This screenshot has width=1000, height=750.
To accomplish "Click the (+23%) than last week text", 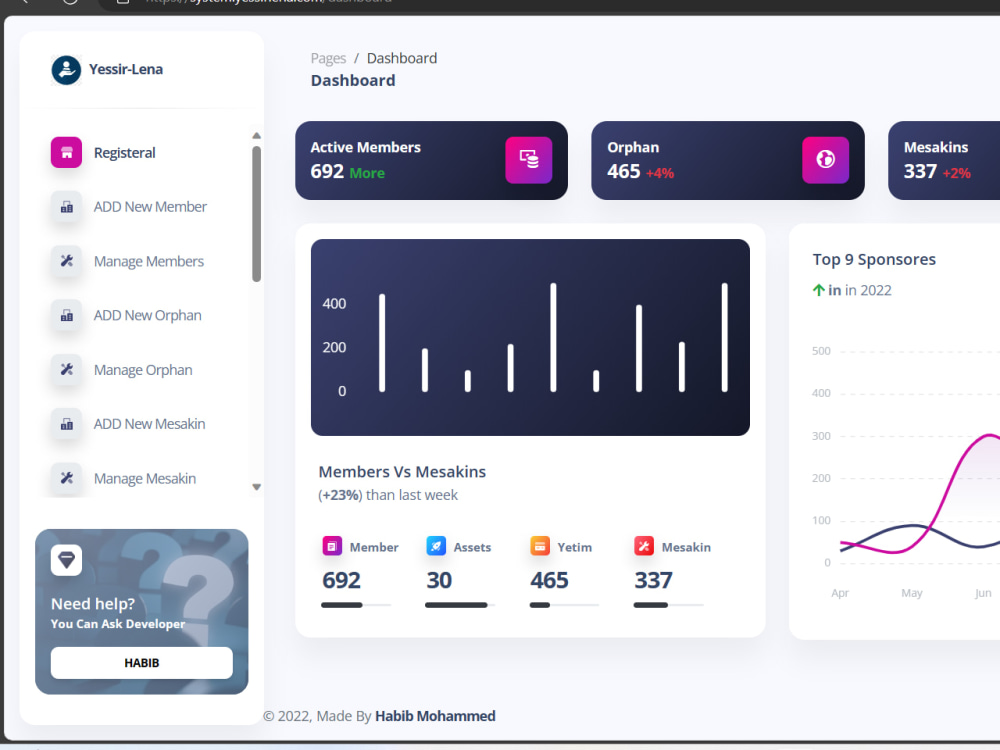I will (388, 495).
